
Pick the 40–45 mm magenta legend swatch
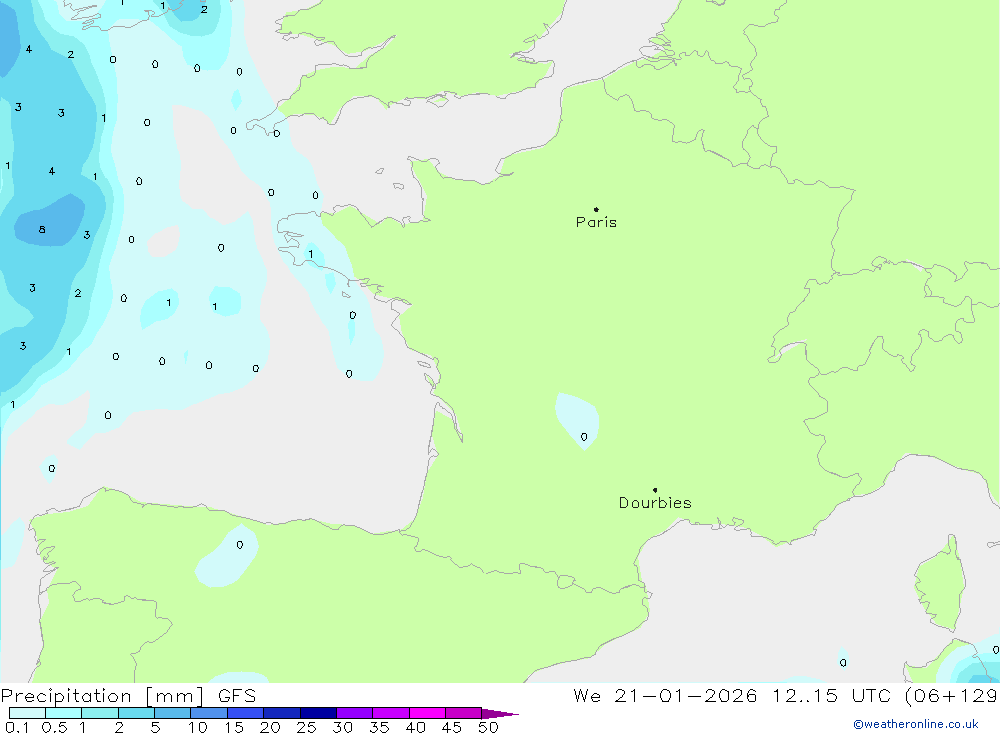(x=427, y=713)
